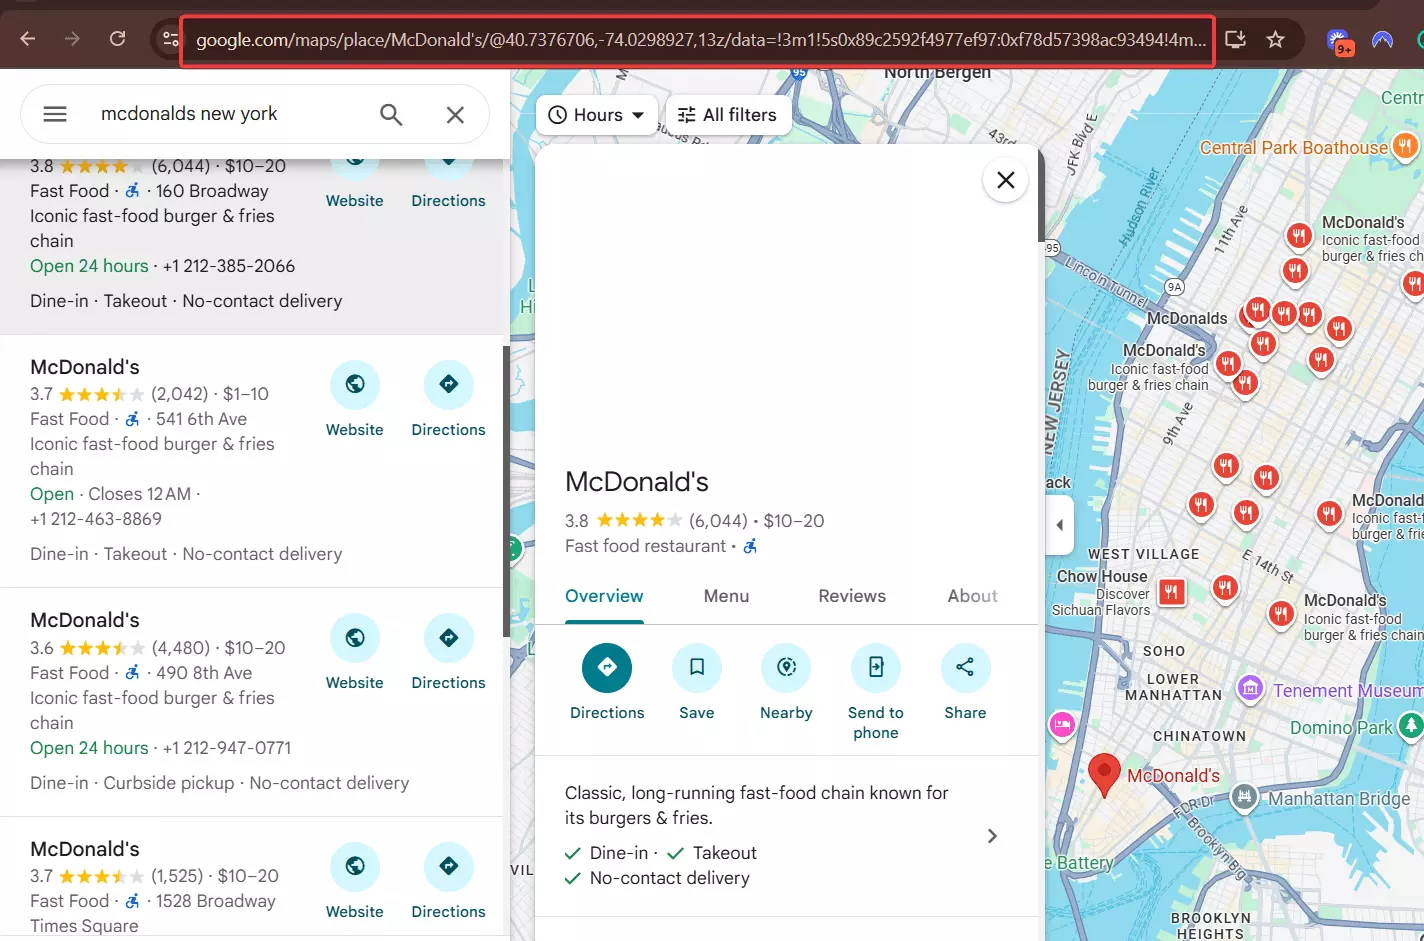Open the hamburger menu in search box
Image resolution: width=1424 pixels, height=941 pixels.
55,114
